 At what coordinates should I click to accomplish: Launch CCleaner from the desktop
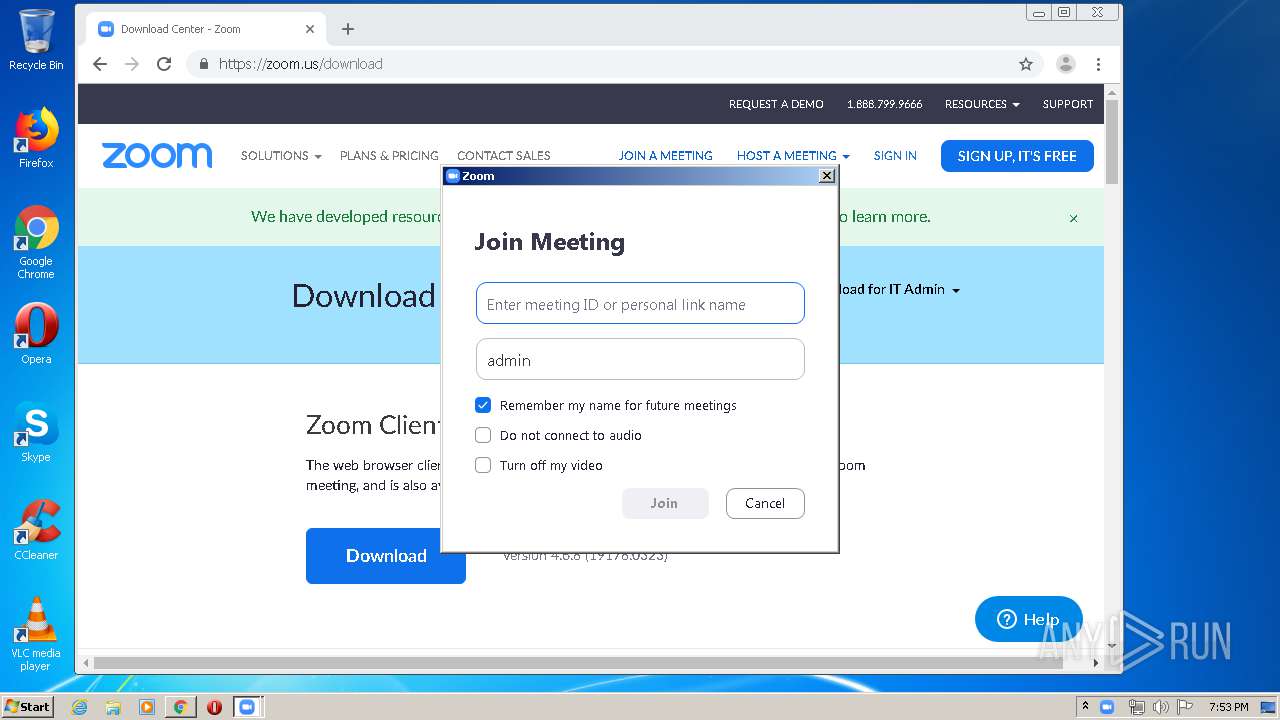(x=36, y=530)
